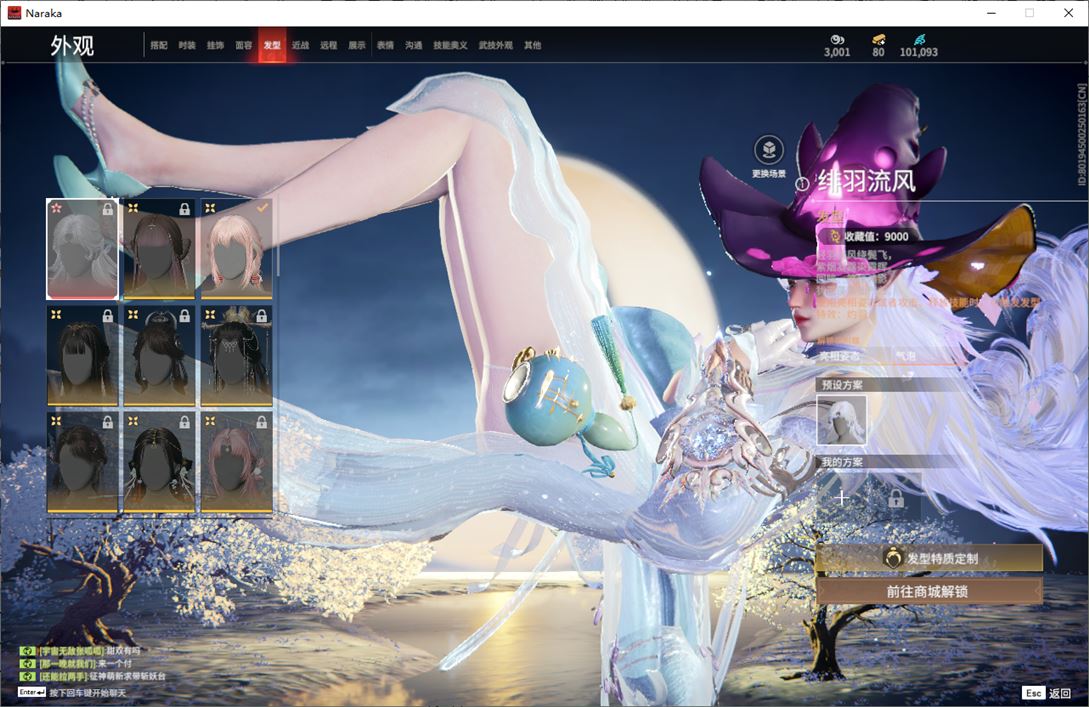
Task: Select the pink hair with bun in third row
Action: coord(236,463)
